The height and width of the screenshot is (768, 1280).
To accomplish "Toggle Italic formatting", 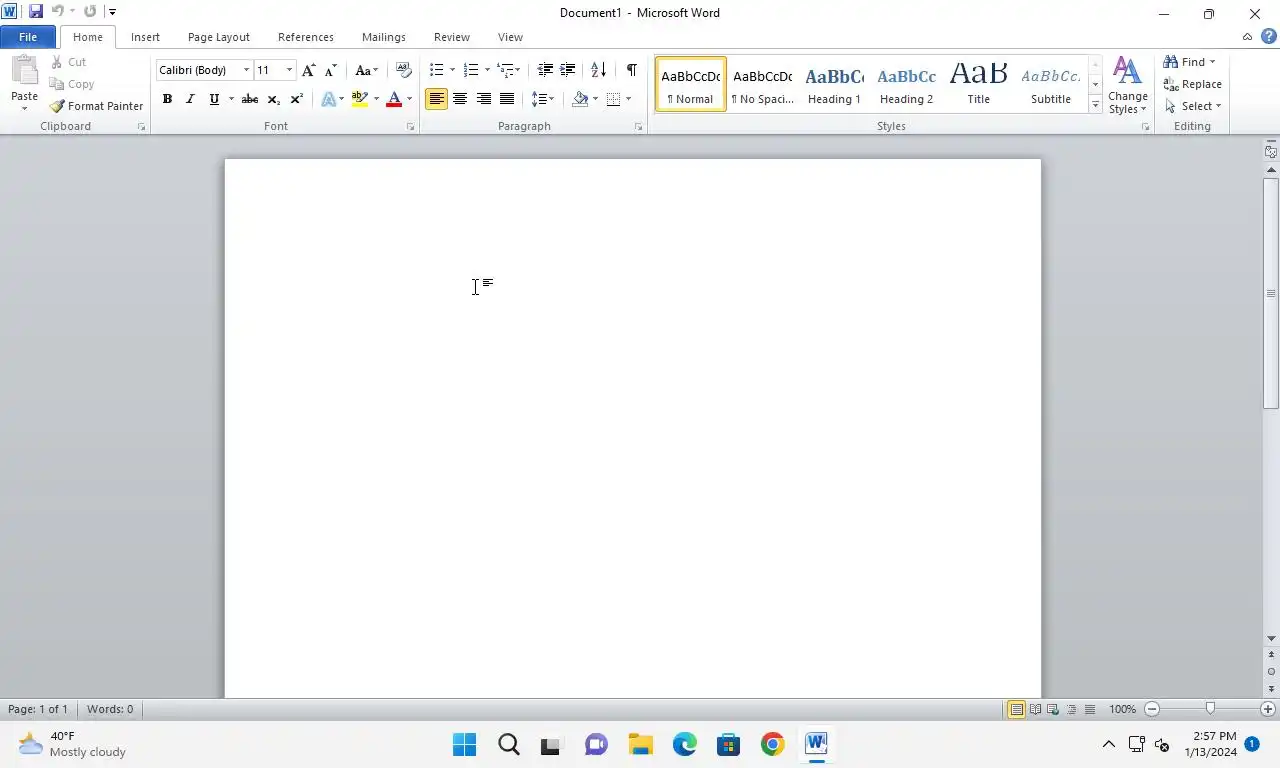I will click(190, 99).
